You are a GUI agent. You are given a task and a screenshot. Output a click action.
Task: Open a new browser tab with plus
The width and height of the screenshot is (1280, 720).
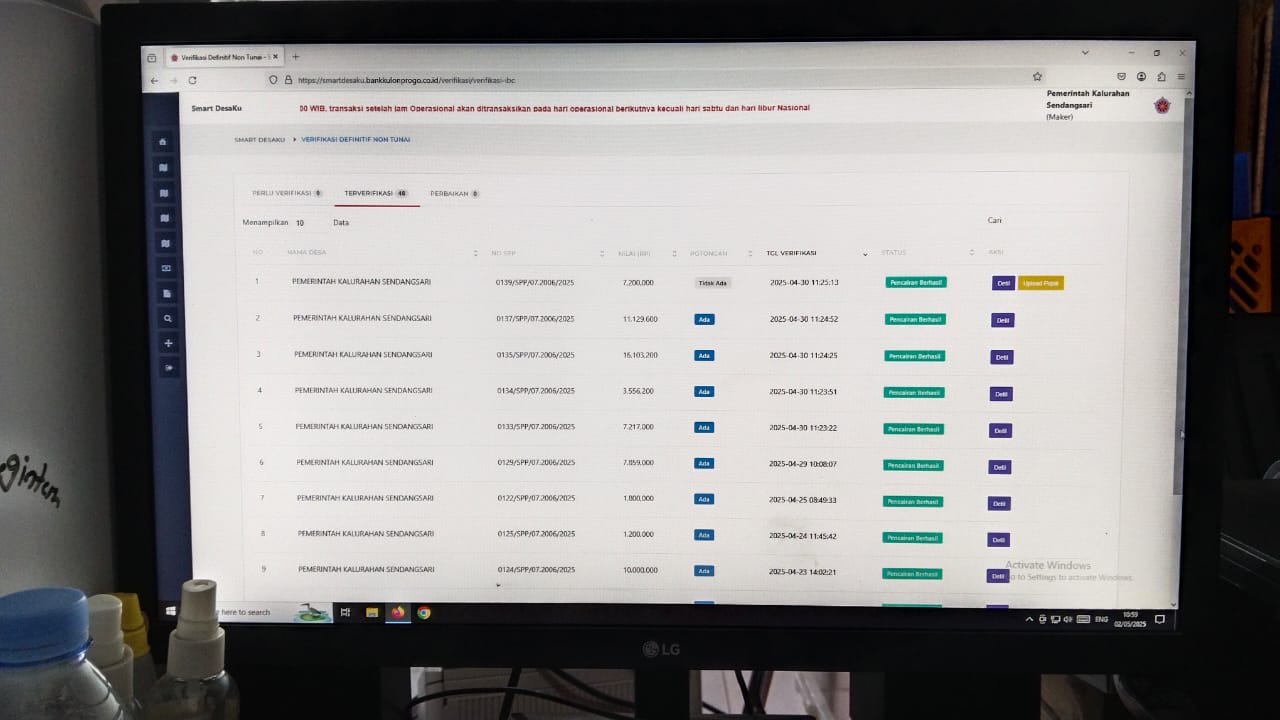point(295,57)
